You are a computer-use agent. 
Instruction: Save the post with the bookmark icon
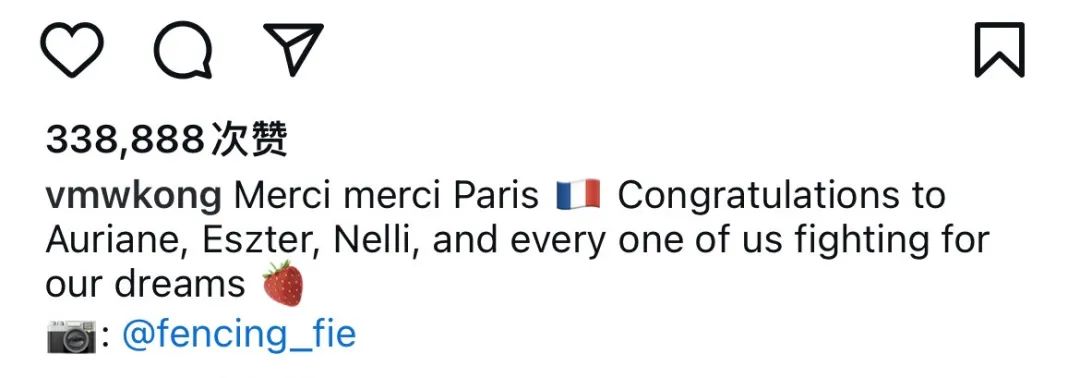999,50
